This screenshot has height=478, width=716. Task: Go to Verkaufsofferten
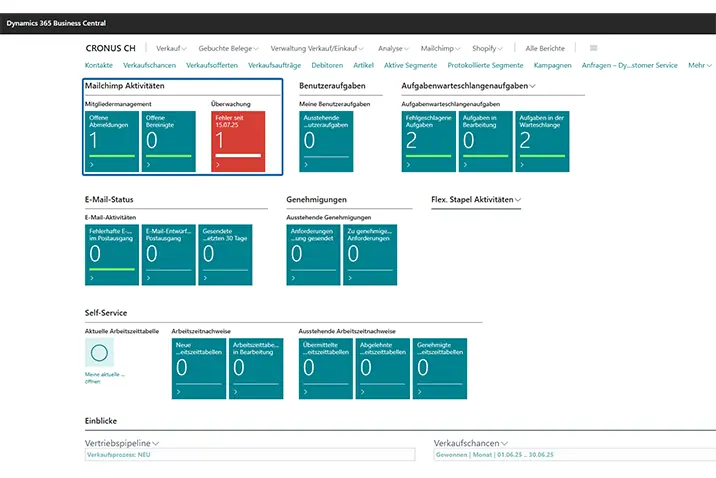click(212, 65)
